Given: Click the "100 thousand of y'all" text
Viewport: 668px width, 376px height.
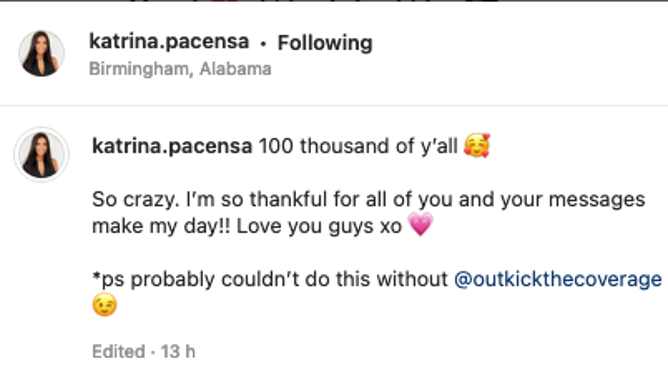Looking at the screenshot, I should coord(358,146).
